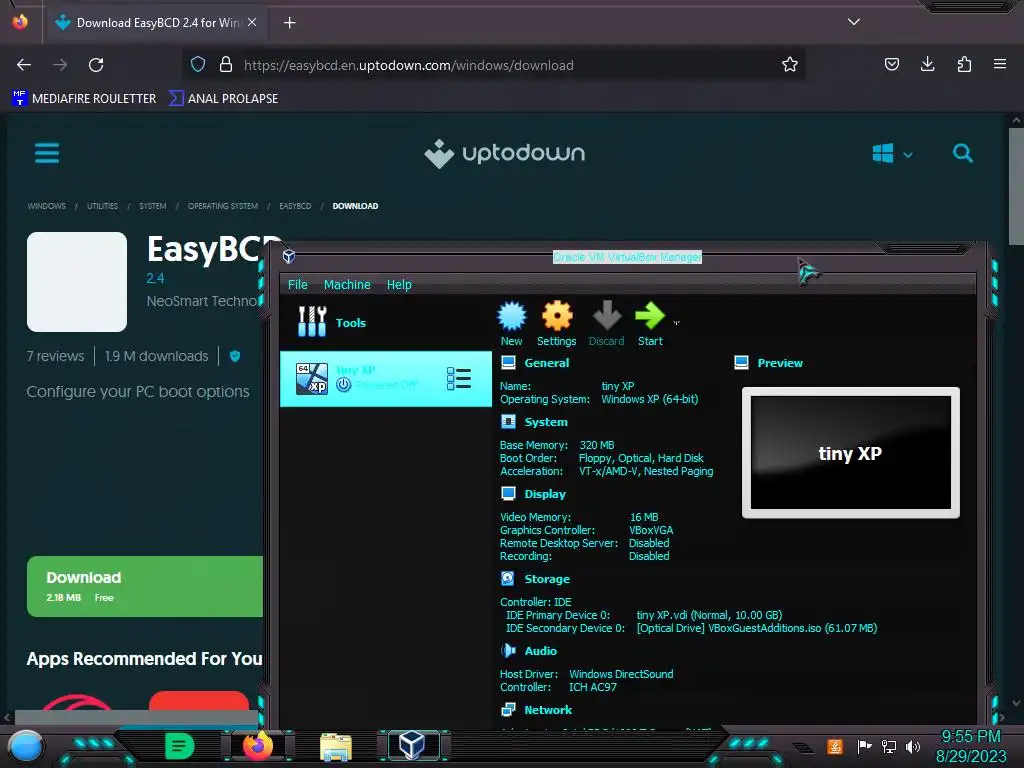The width and height of the screenshot is (1024, 768).
Task: Click the Audio section header
Action: point(541,650)
